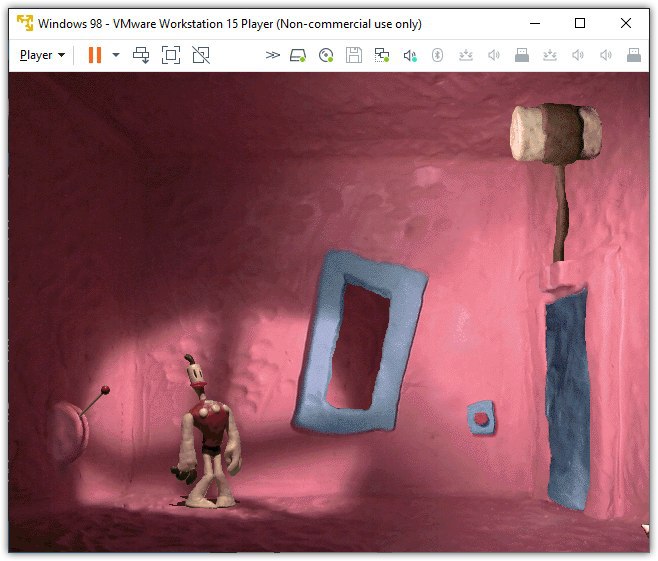
Task: Click the Bluetooth device icon
Action: 438,55
